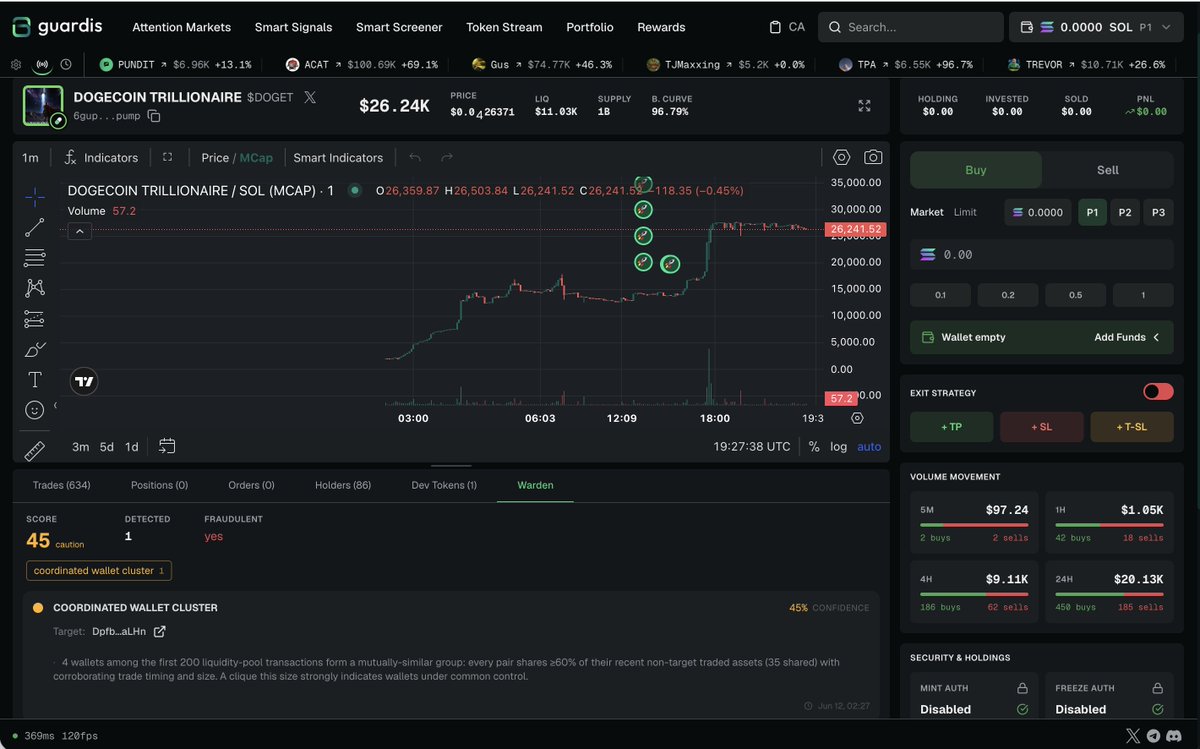Click the Guardis logo
Image resolution: width=1200 pixels, height=749 pixels.
(x=57, y=27)
